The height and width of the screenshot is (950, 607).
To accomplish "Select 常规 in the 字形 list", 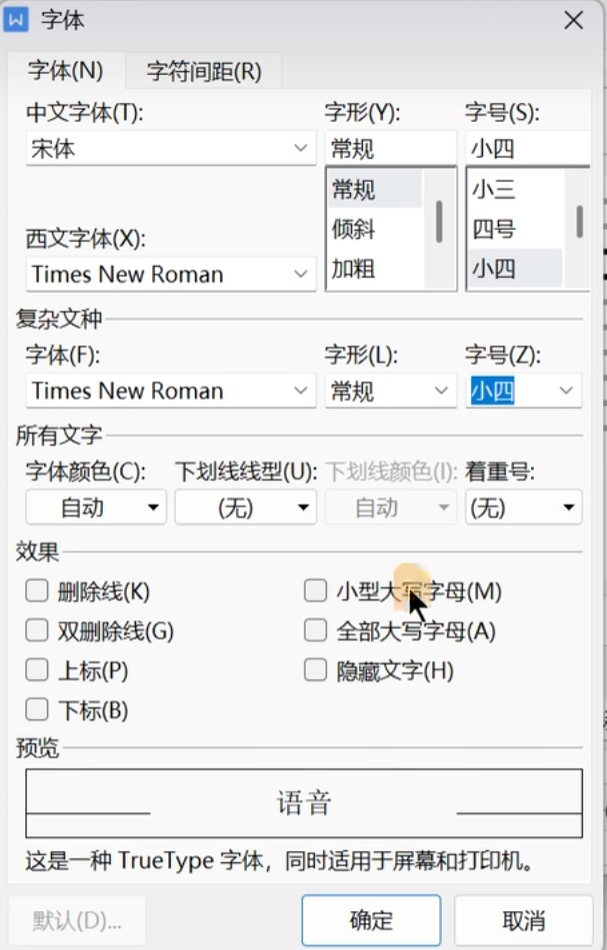I will coord(374,190).
